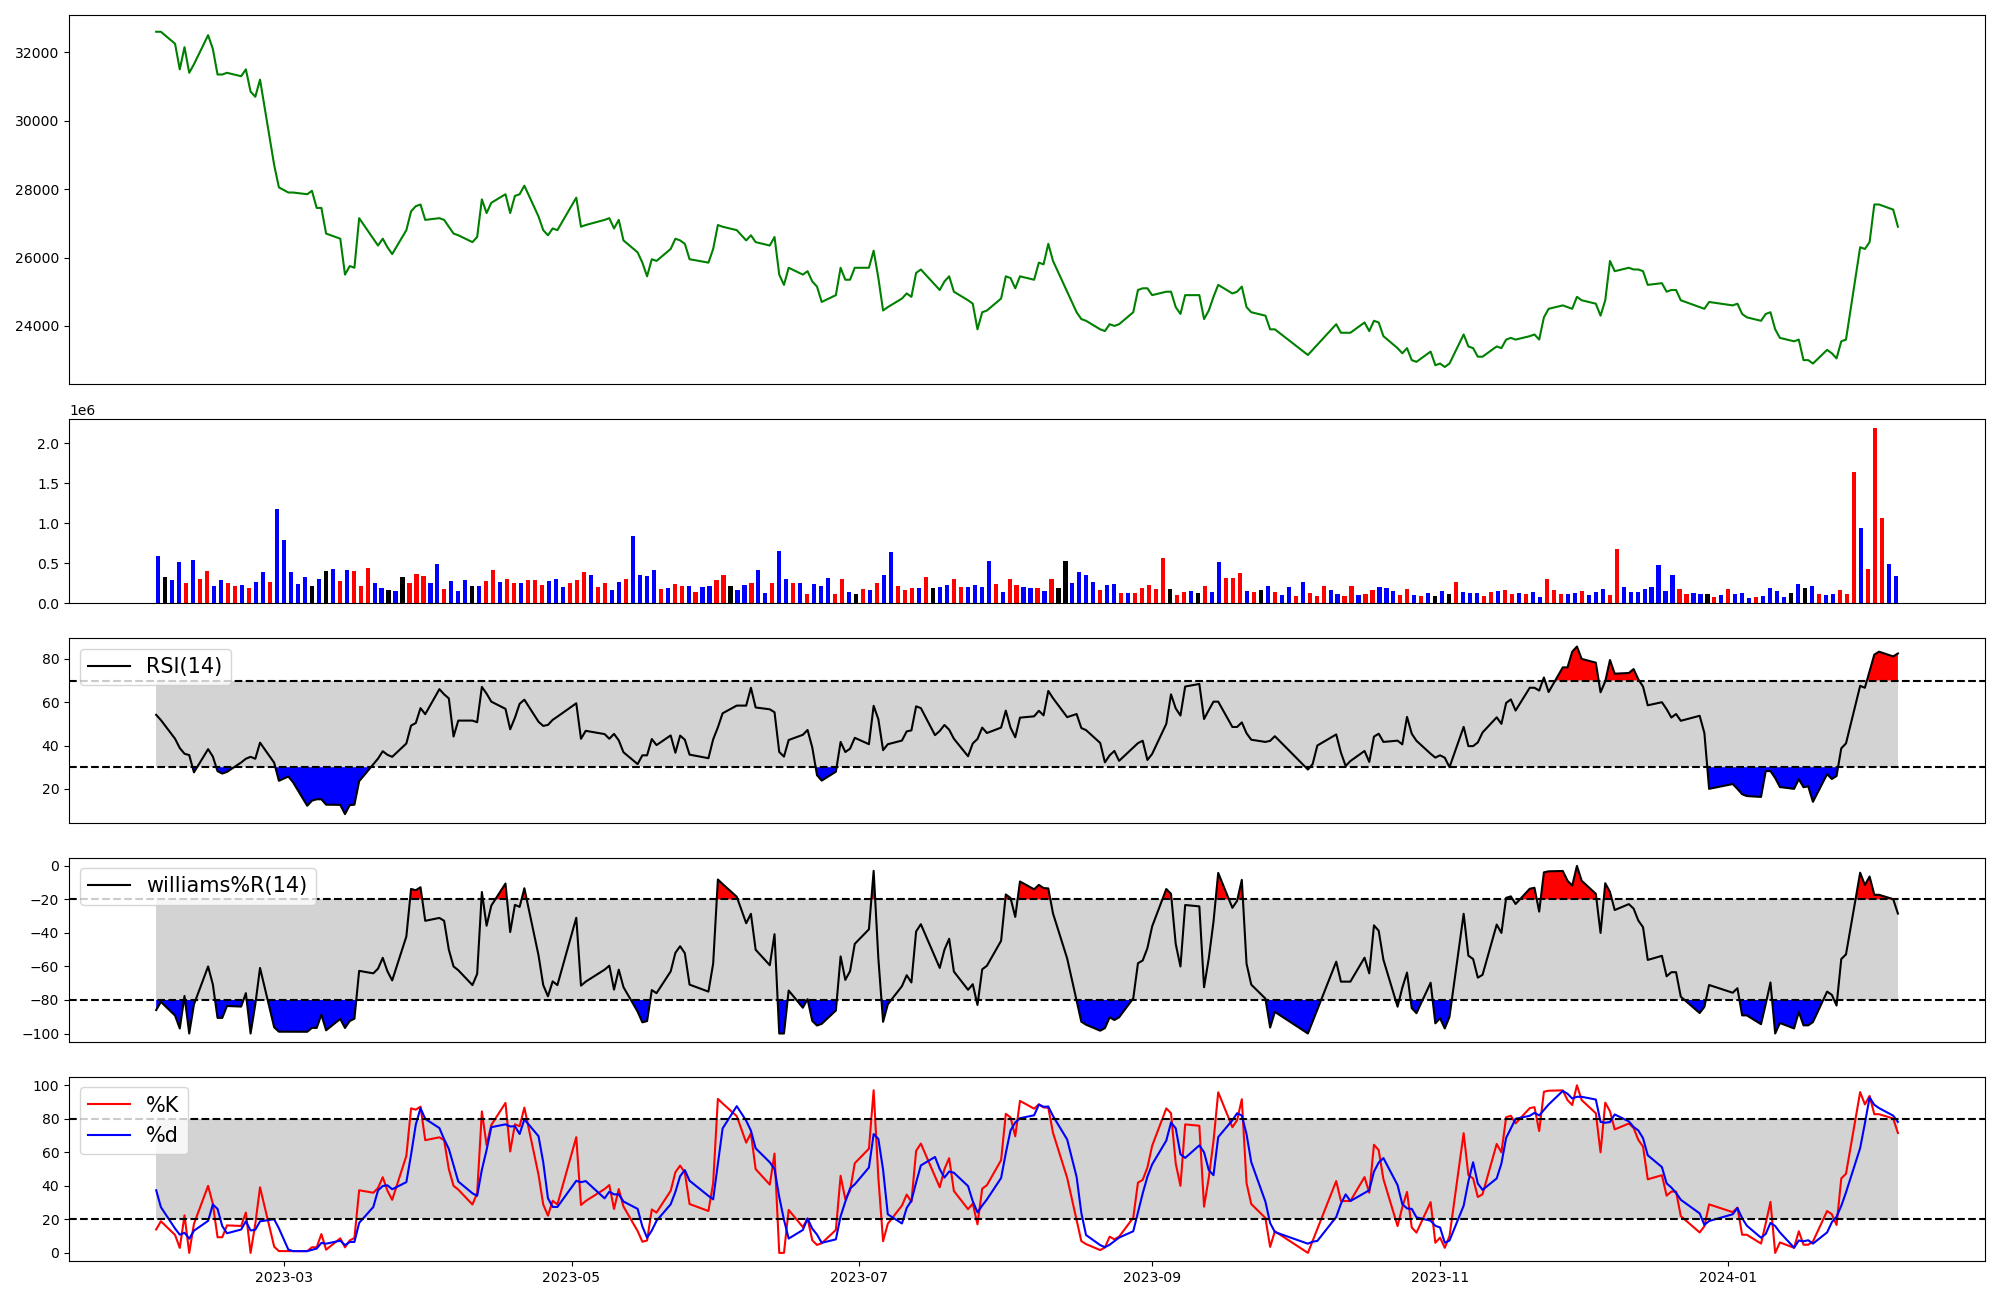This screenshot has width=2000, height=1300.
Task: Click the -100 tick on Williams %R axis
Action: coord(41,1034)
